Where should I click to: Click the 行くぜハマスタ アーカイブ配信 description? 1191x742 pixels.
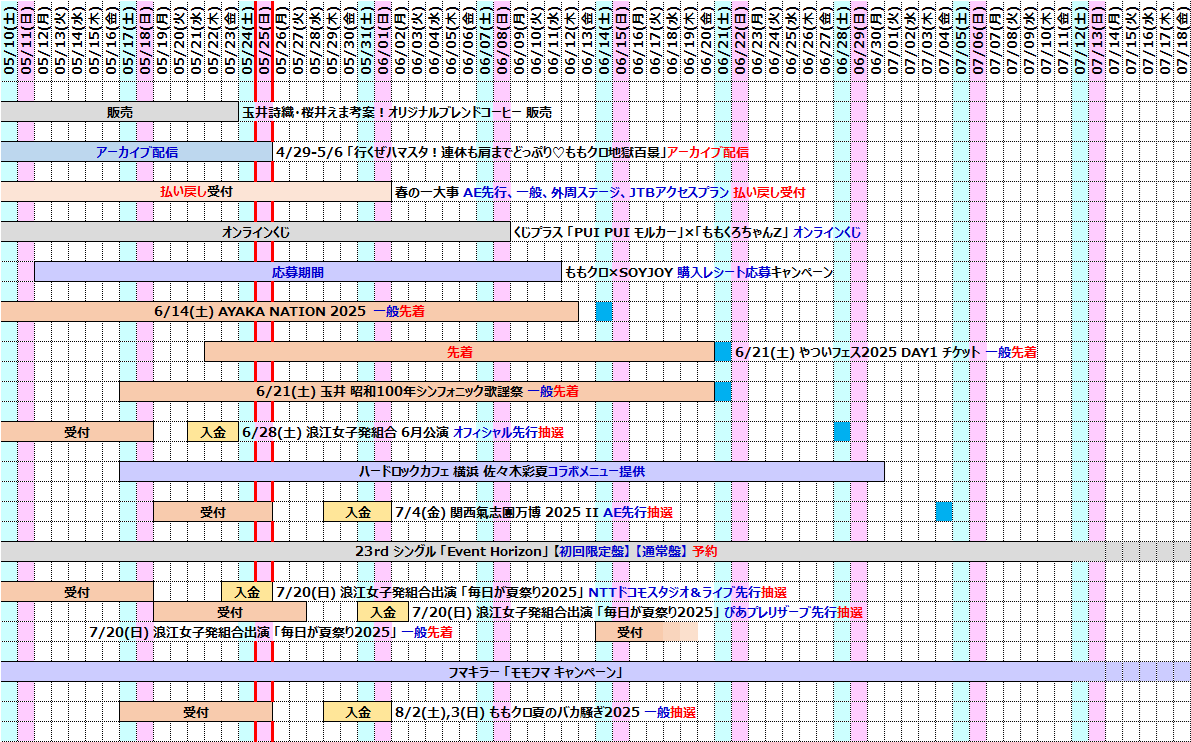pyautogui.click(x=513, y=153)
